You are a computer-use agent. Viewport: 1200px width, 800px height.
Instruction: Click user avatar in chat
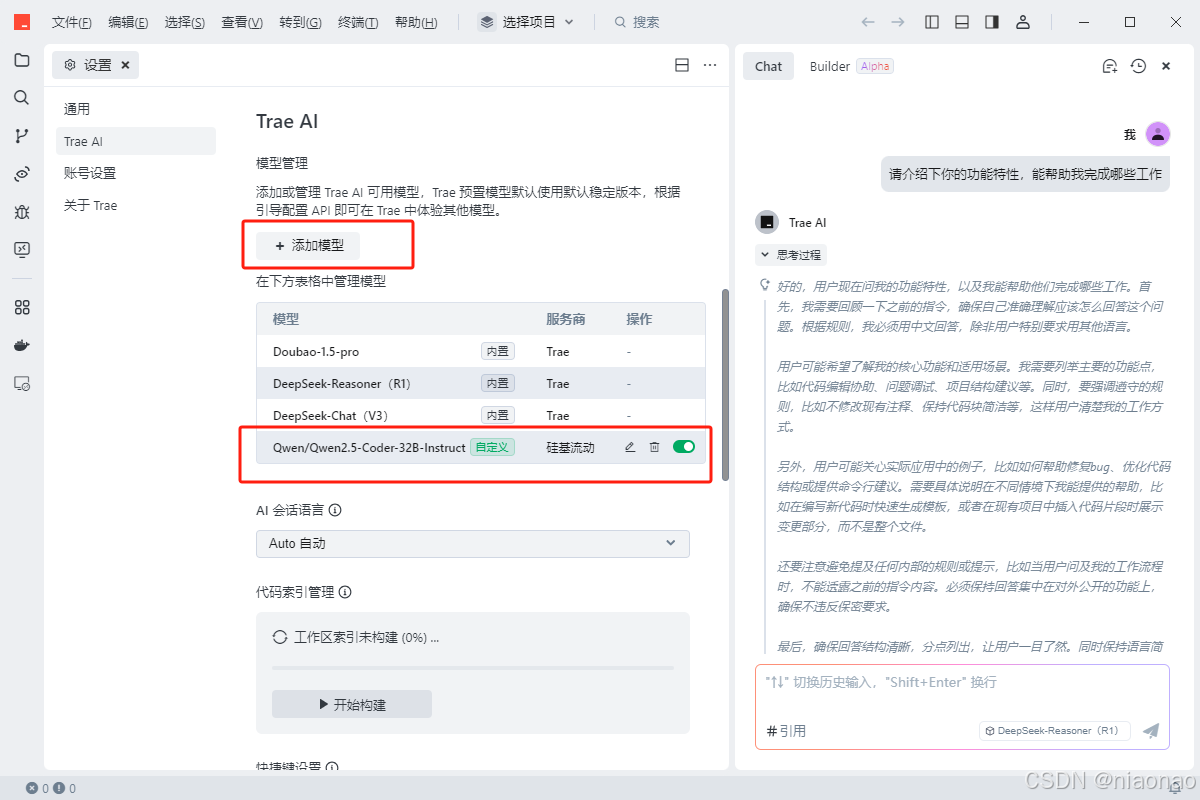[x=1158, y=134]
